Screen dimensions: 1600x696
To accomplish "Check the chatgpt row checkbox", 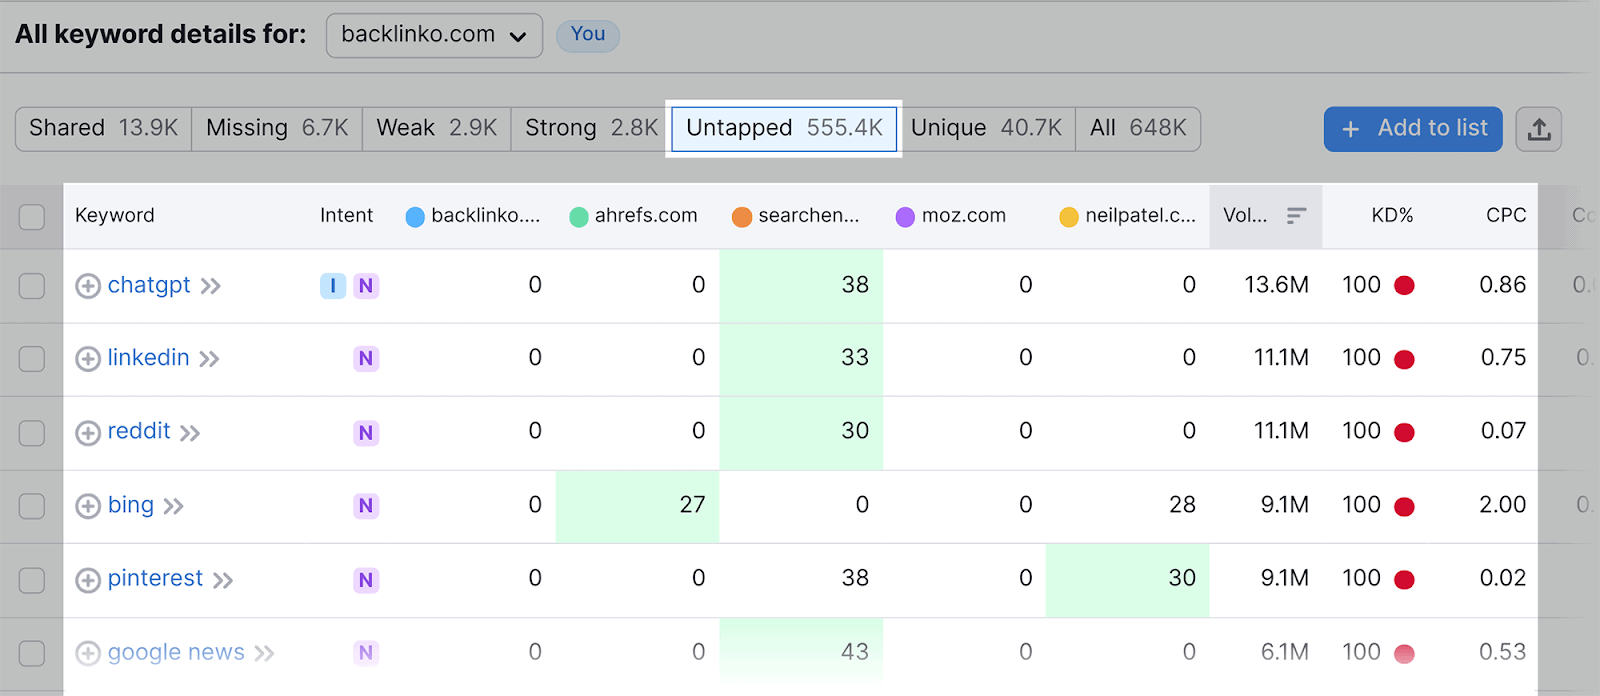I will click(32, 286).
